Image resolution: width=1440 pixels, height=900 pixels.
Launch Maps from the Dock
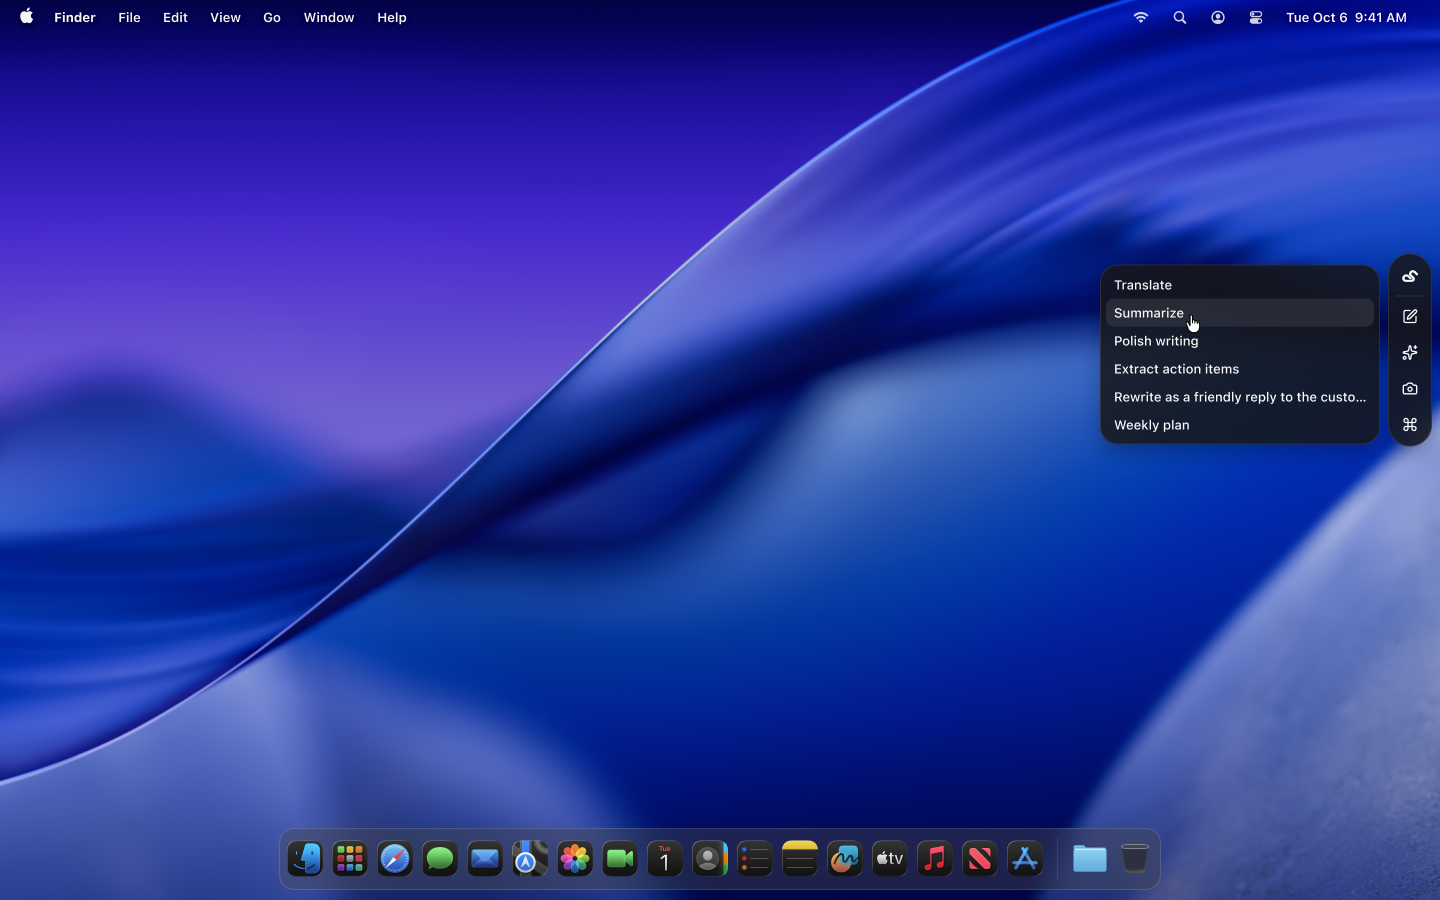pos(530,859)
